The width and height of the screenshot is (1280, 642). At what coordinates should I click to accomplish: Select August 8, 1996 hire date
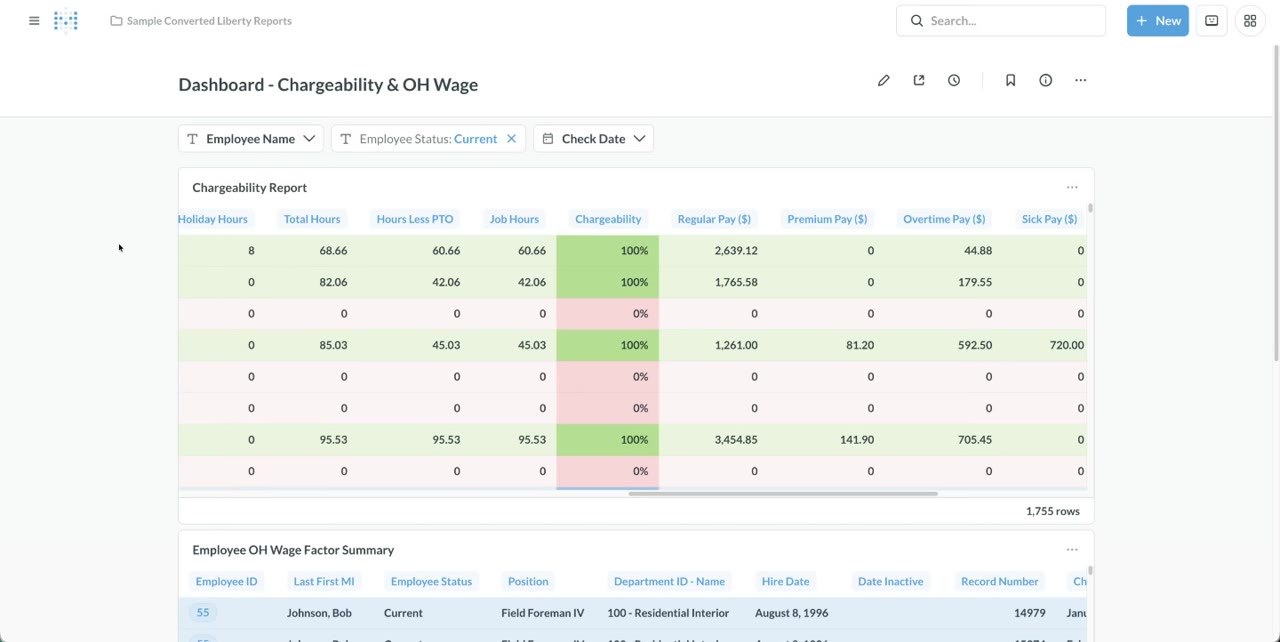point(791,613)
